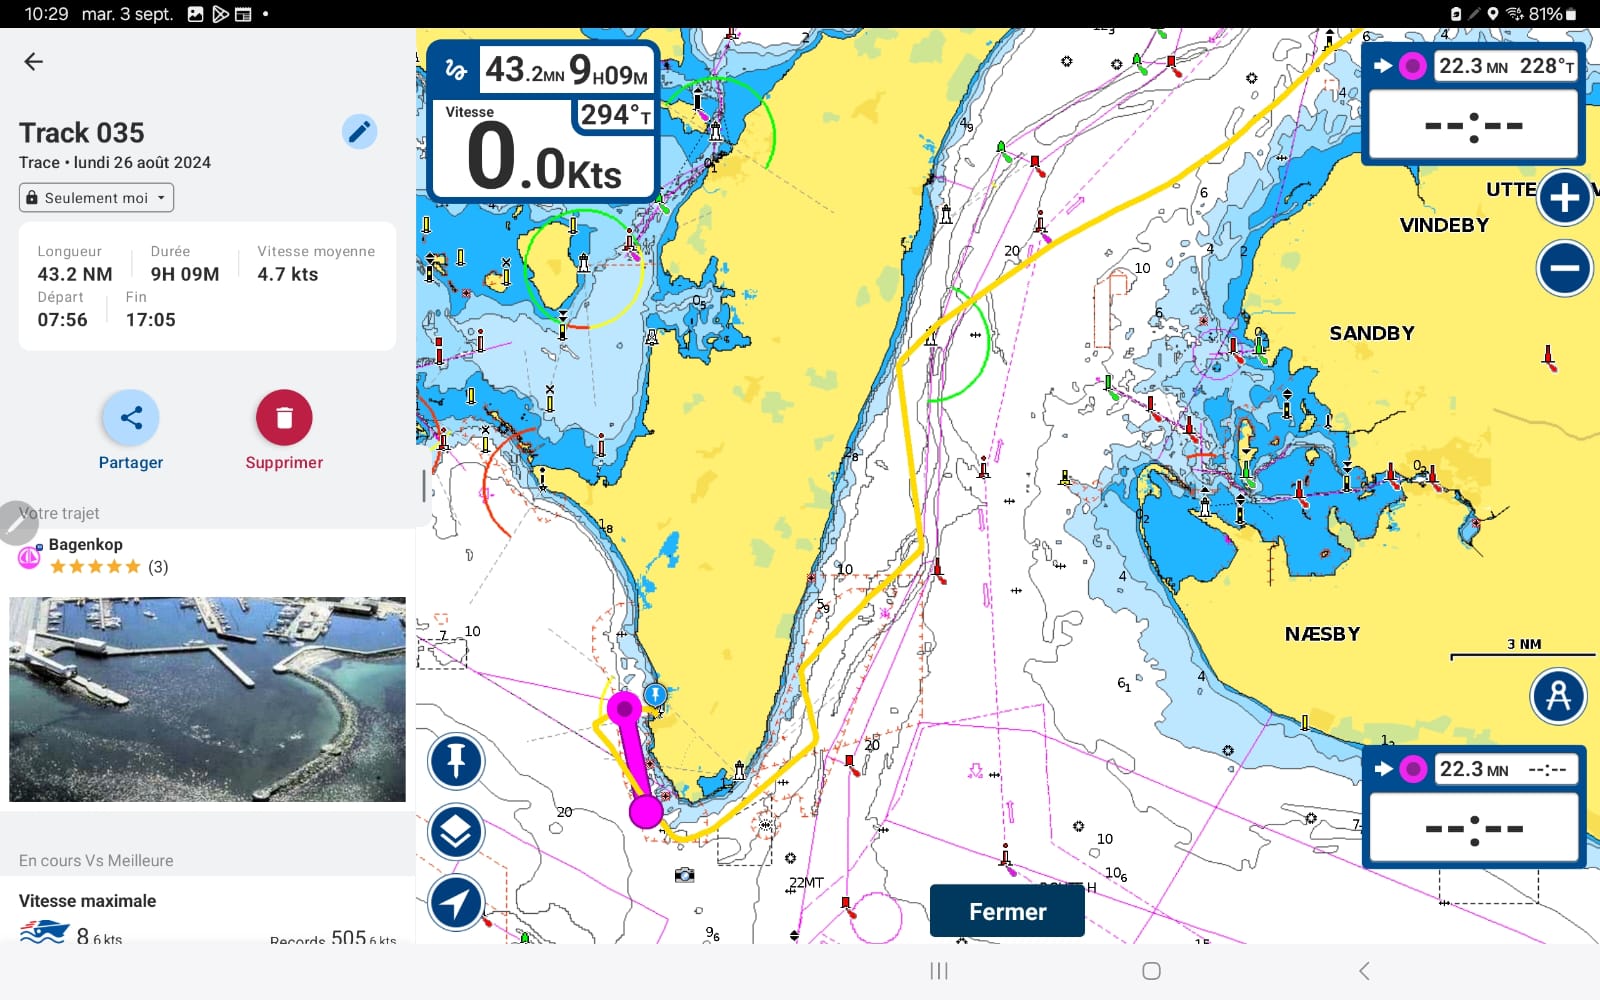The width and height of the screenshot is (1600, 1000).
Task: Delete the track with Supprimer icon
Action: point(284,418)
